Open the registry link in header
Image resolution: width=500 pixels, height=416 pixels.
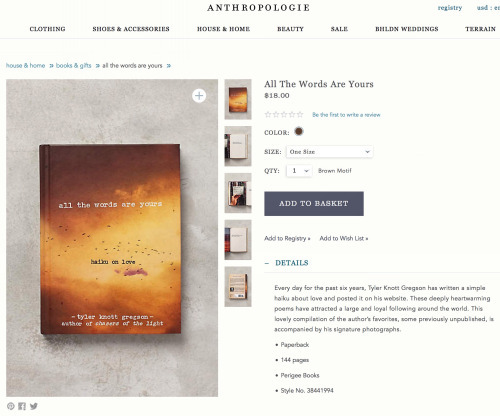click(450, 8)
